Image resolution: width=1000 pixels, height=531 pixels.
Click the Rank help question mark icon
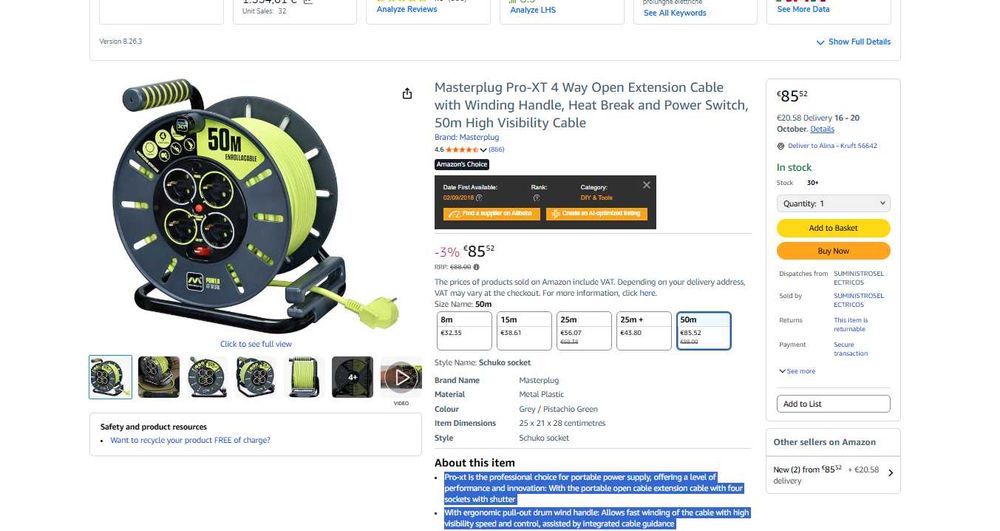coord(536,198)
